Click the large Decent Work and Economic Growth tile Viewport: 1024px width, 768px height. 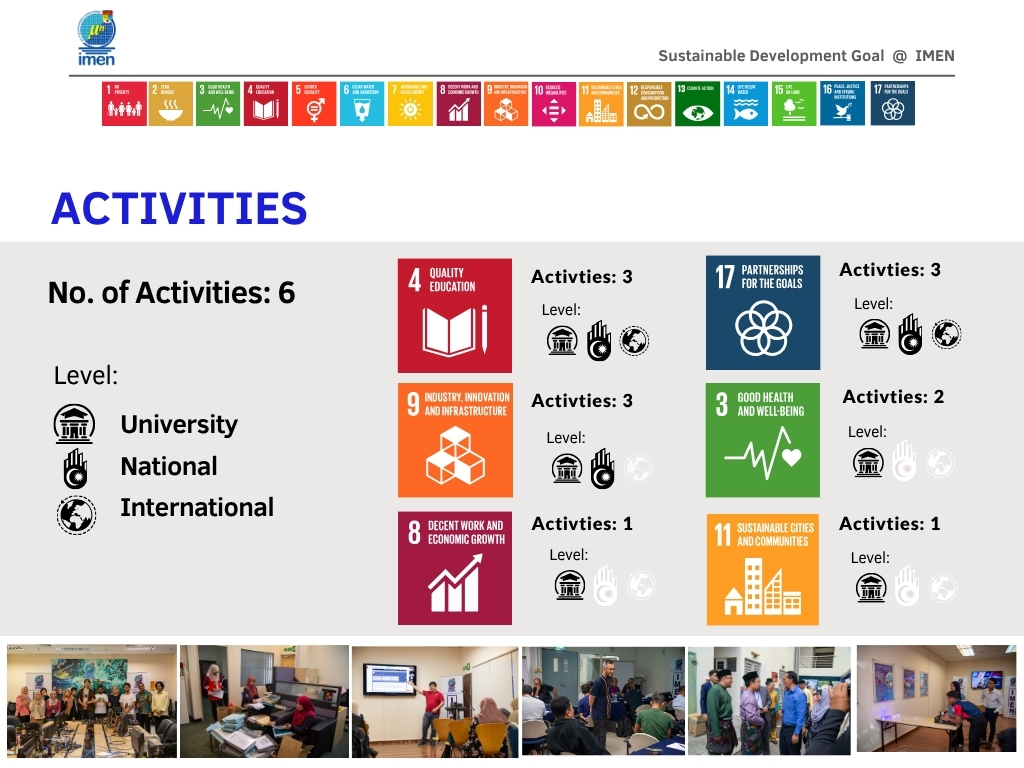click(455, 567)
